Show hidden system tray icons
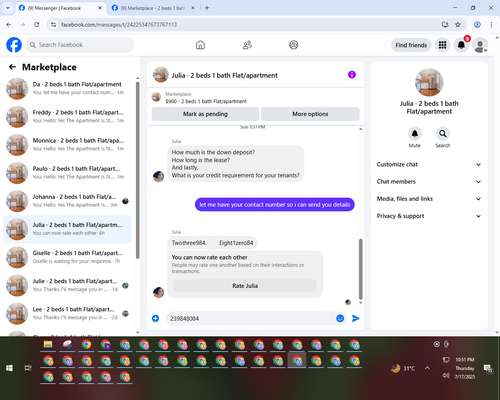The width and height of the screenshot is (500, 400). click(427, 368)
